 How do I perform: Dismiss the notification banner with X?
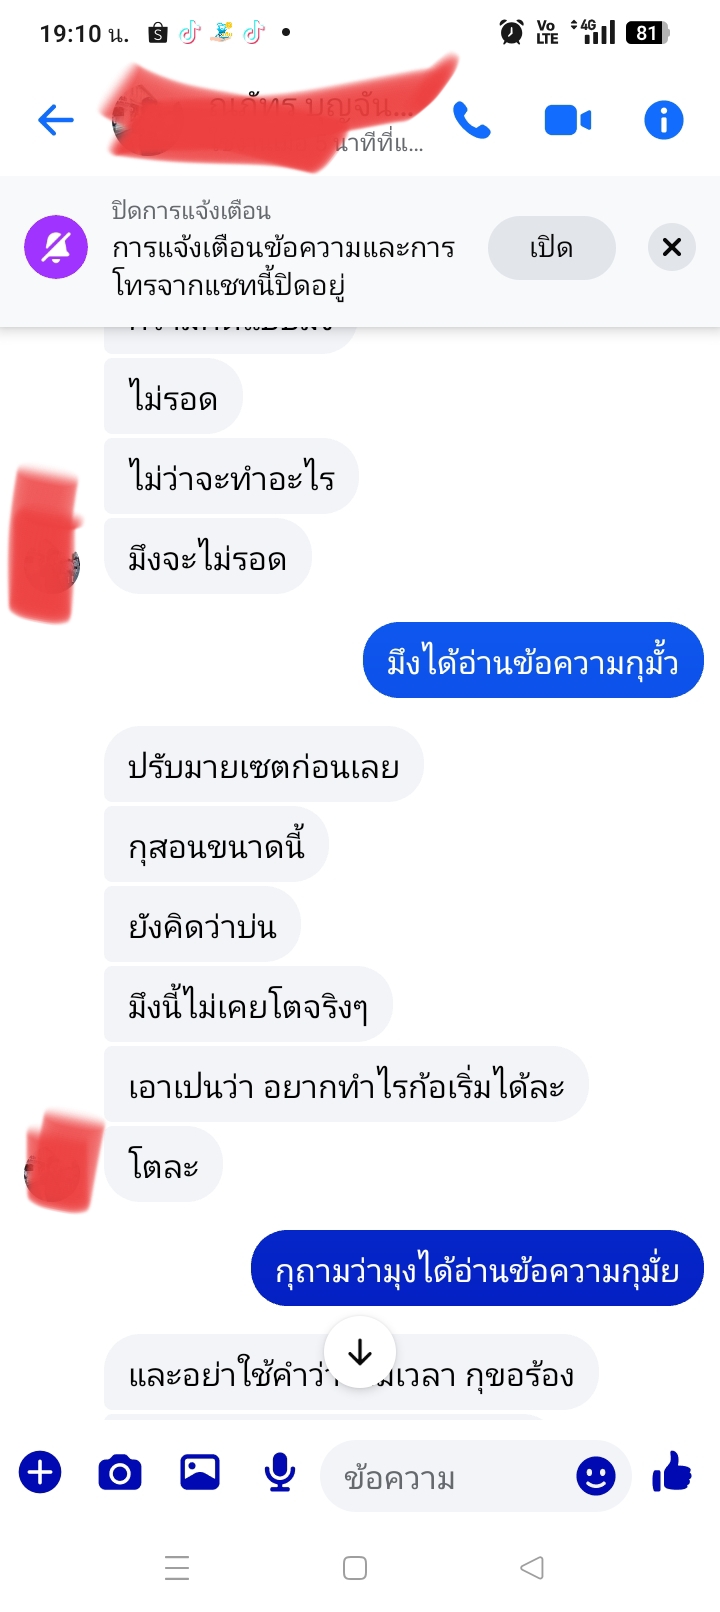[x=672, y=247]
